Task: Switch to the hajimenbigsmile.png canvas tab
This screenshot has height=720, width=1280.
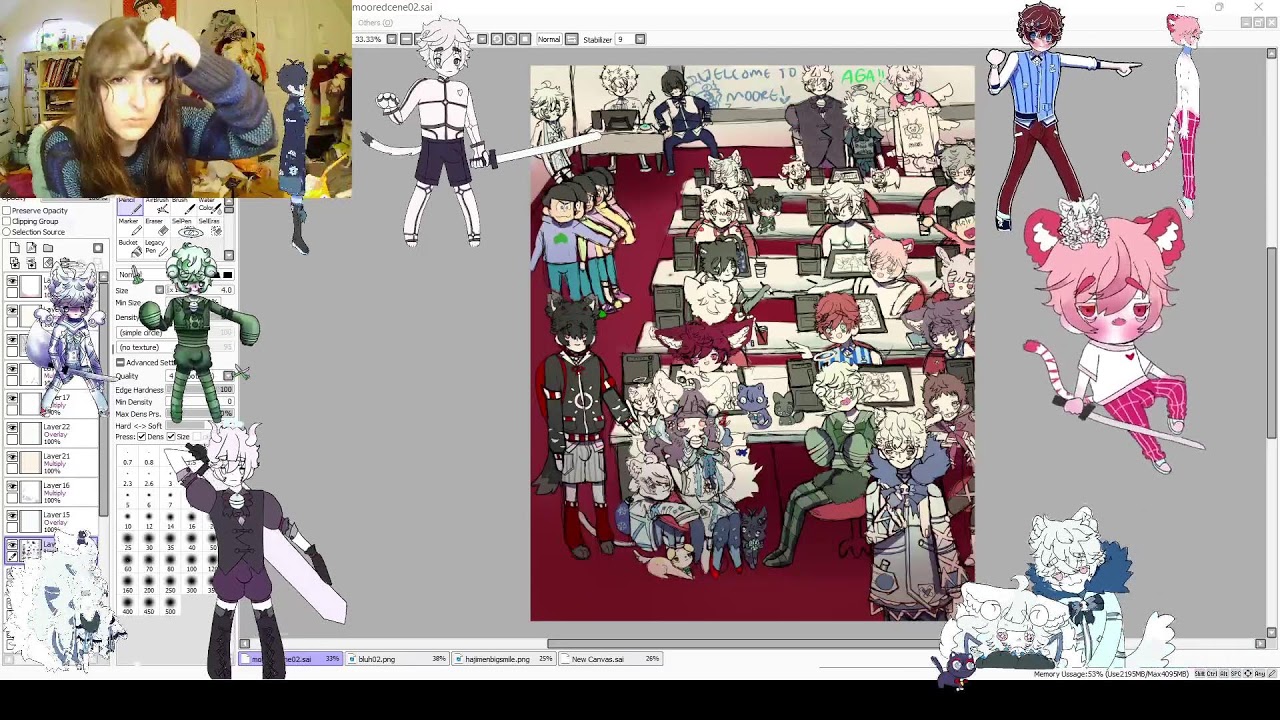Action: [x=503, y=659]
